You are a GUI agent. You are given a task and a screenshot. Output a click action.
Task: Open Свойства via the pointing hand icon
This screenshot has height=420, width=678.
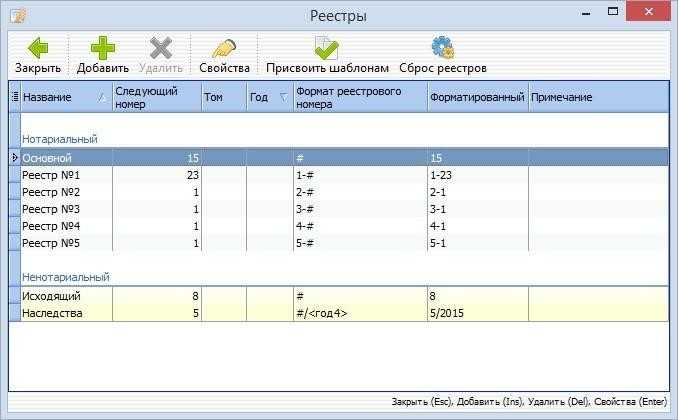click(x=224, y=48)
